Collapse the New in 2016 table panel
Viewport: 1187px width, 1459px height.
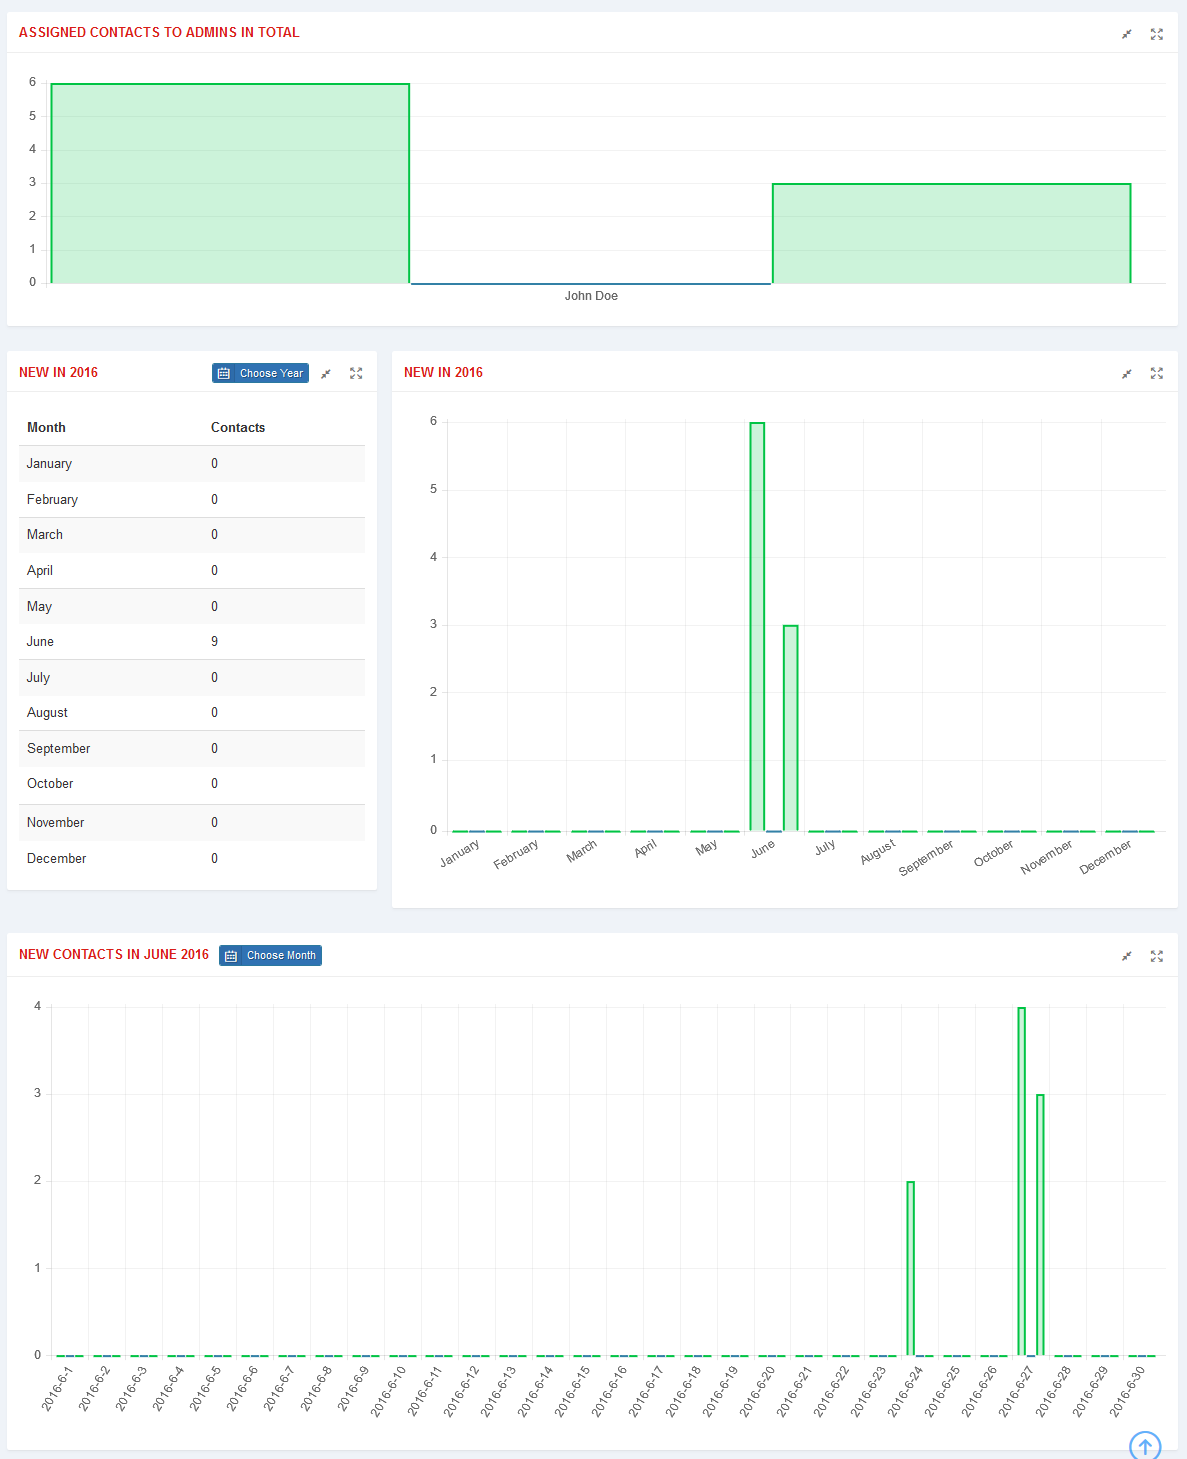(x=326, y=373)
